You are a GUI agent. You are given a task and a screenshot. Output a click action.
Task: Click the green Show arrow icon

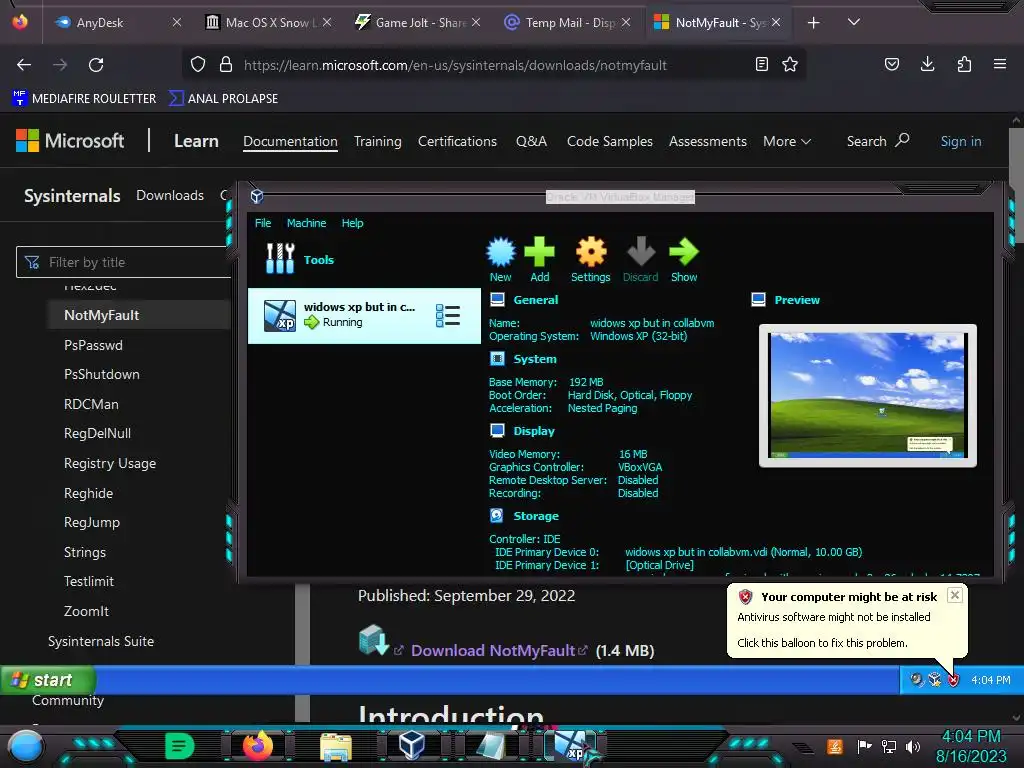pyautogui.click(x=684, y=252)
